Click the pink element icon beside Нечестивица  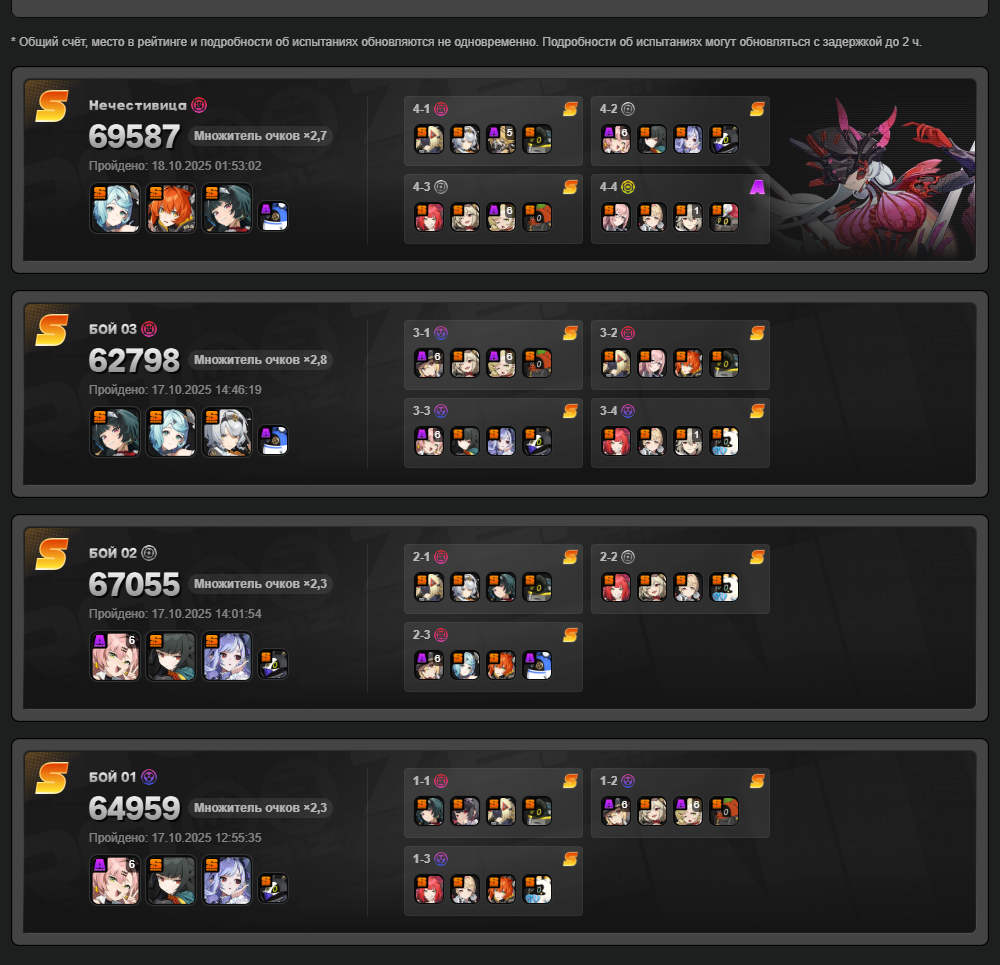[199, 105]
